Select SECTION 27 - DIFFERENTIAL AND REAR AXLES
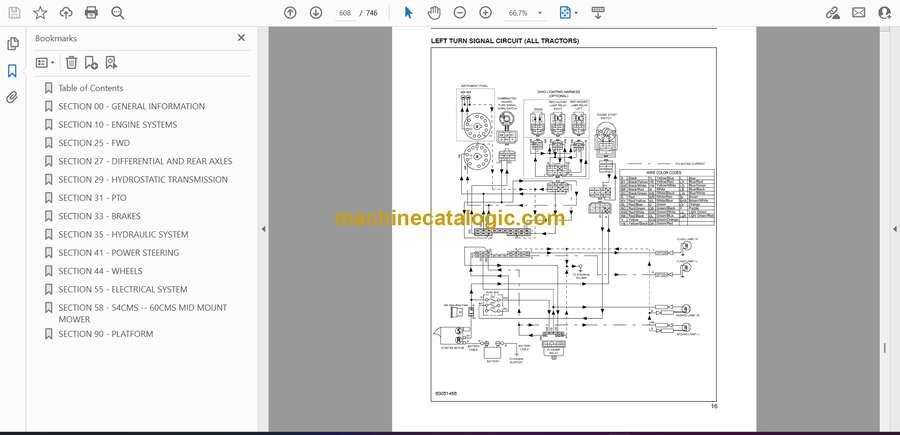The image size is (900, 435). tap(145, 161)
